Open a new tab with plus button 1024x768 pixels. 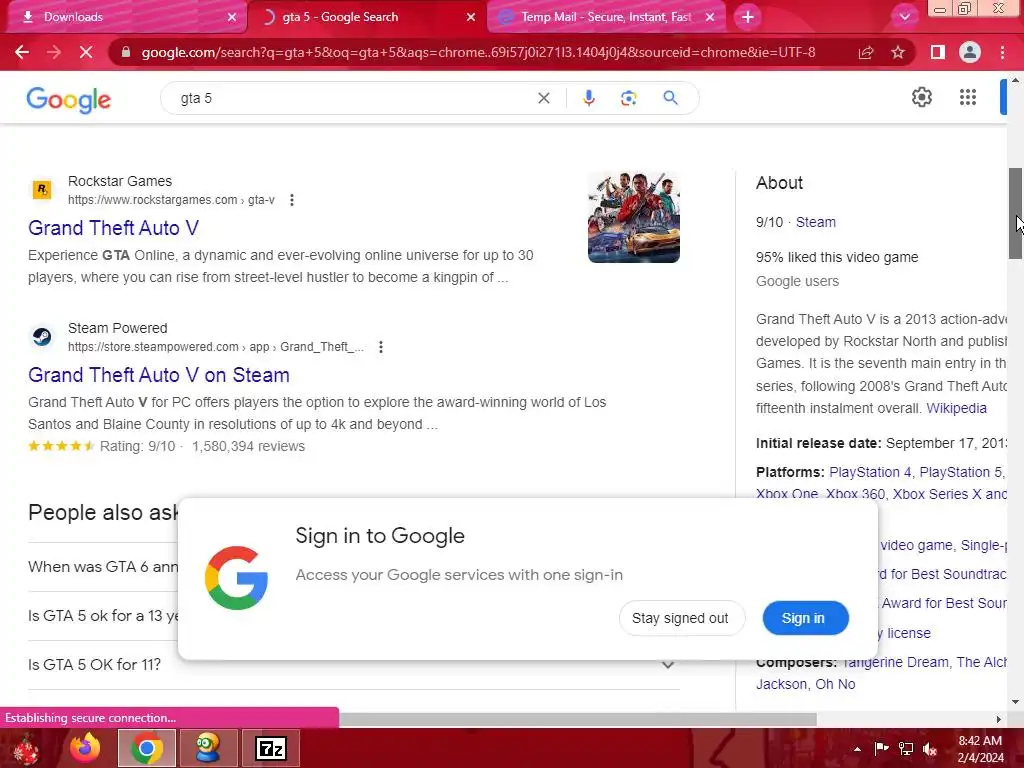pos(748,17)
